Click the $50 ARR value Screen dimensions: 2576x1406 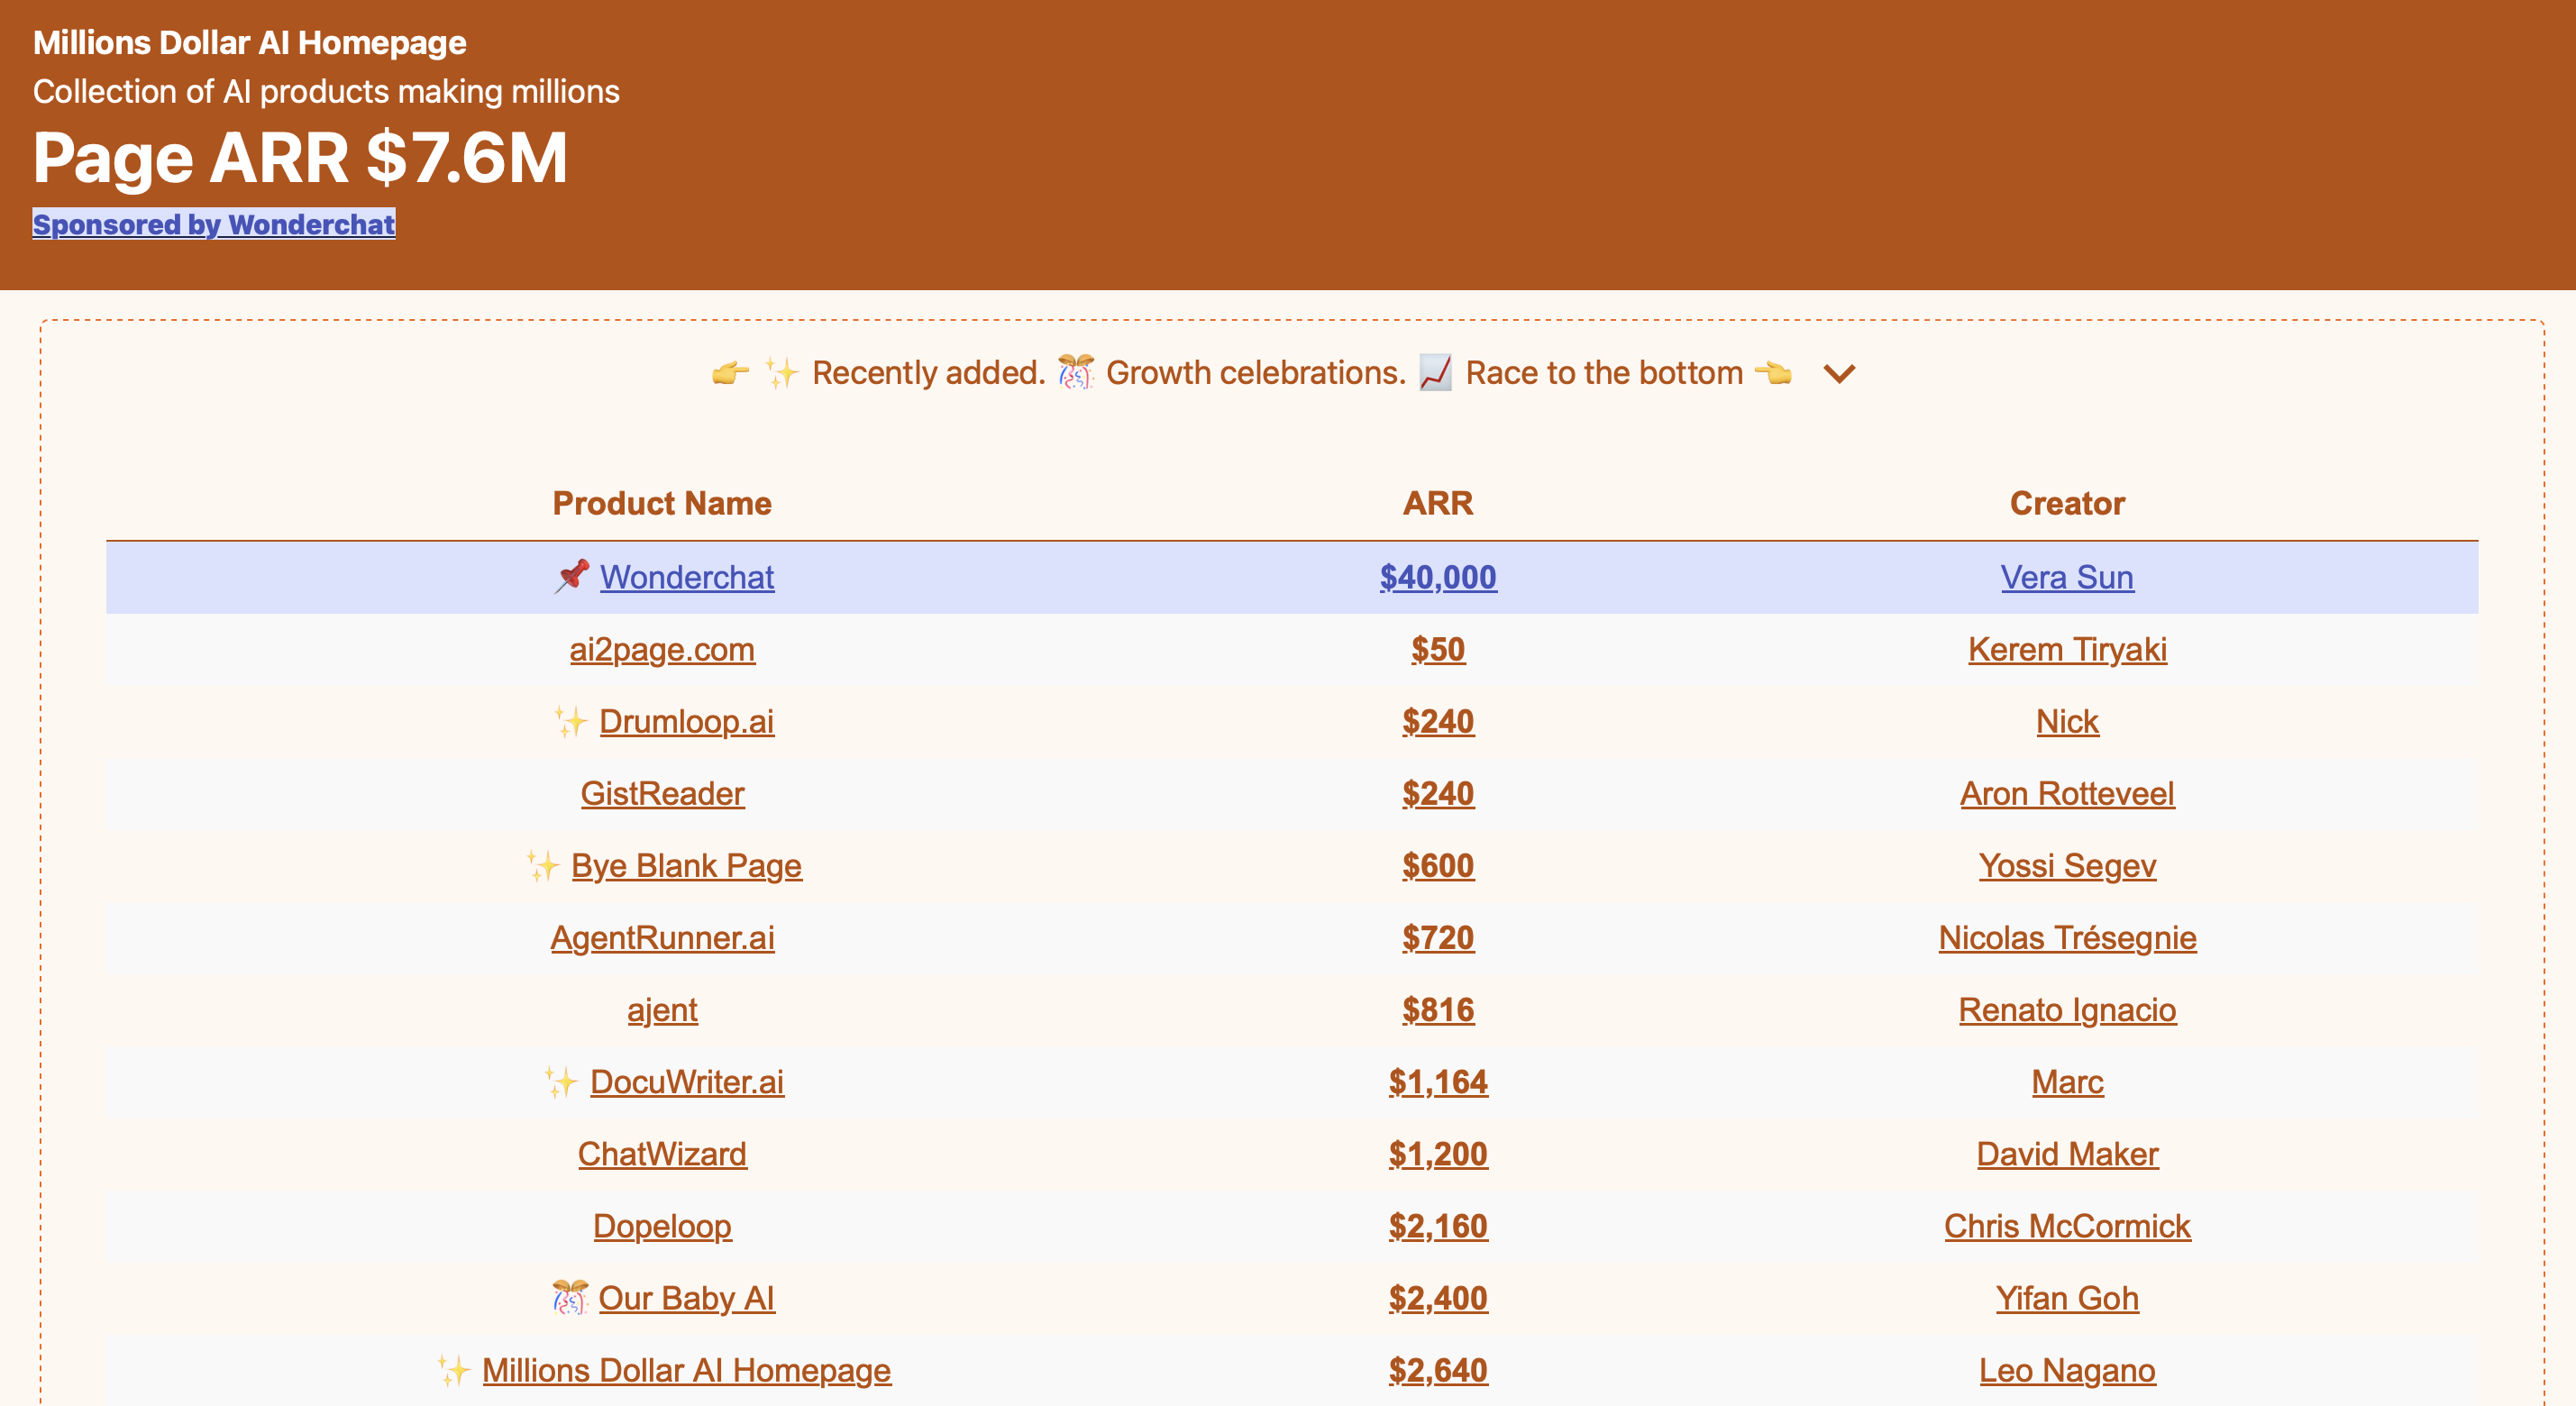[1438, 649]
